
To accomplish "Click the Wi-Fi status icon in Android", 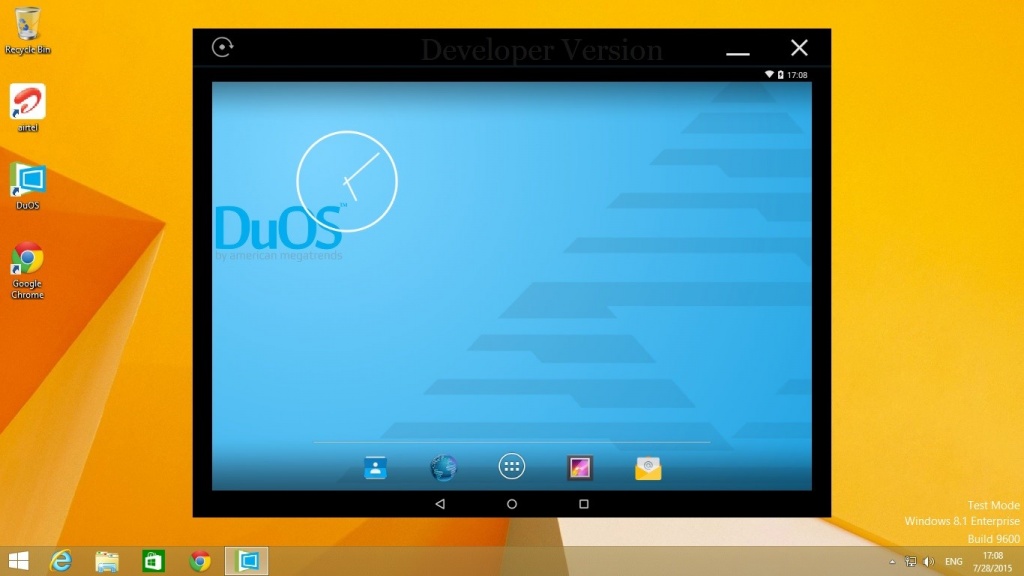I will 769,74.
